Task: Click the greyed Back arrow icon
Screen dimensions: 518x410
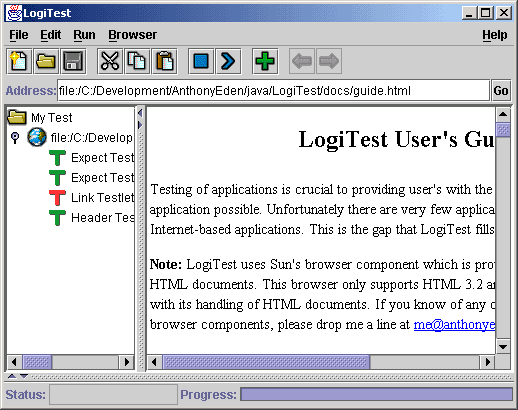Action: tap(302, 61)
